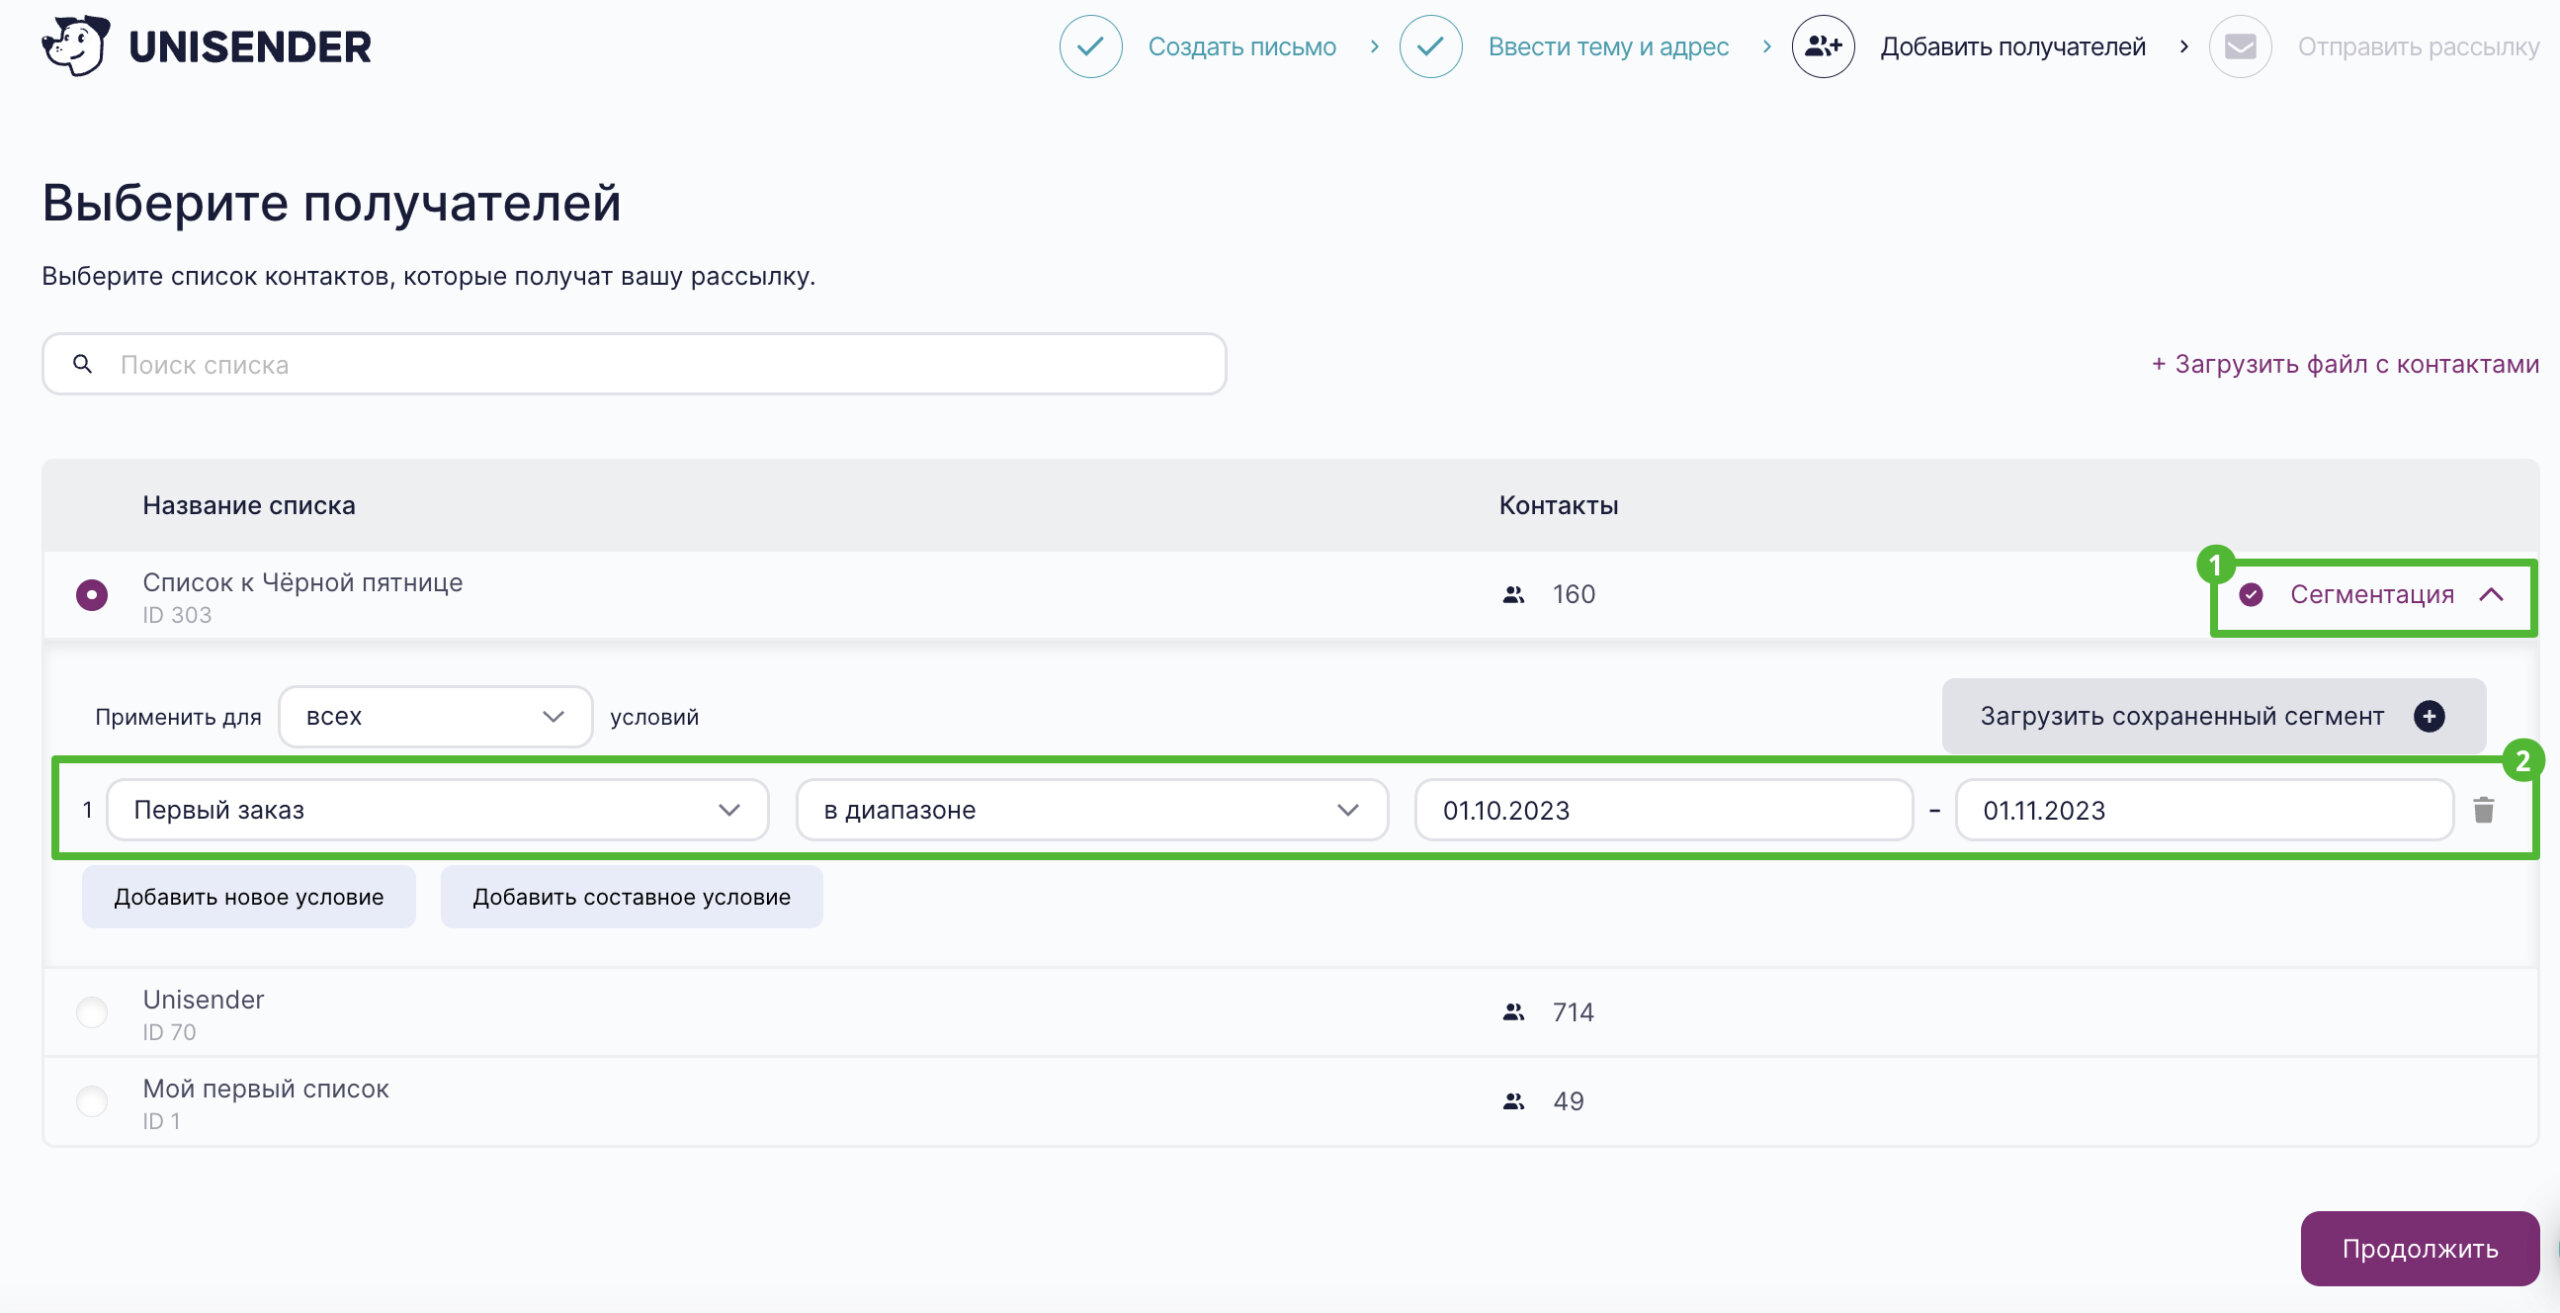
Task: Focus the Поиск списка search field
Action: 634,364
